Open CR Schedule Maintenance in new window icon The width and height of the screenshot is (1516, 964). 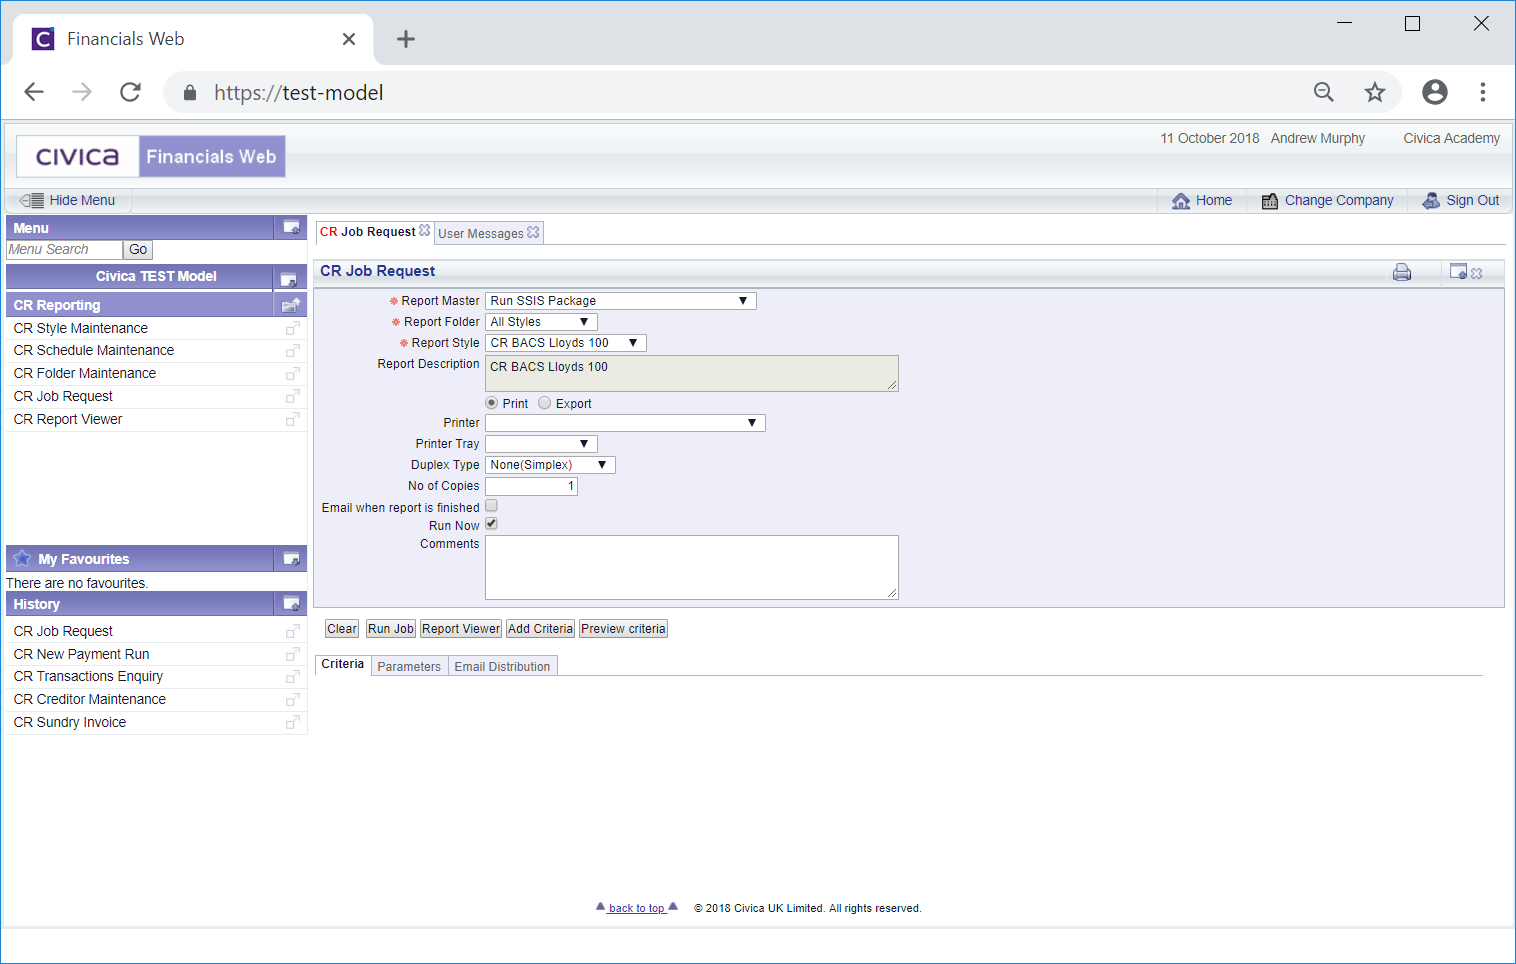click(292, 351)
